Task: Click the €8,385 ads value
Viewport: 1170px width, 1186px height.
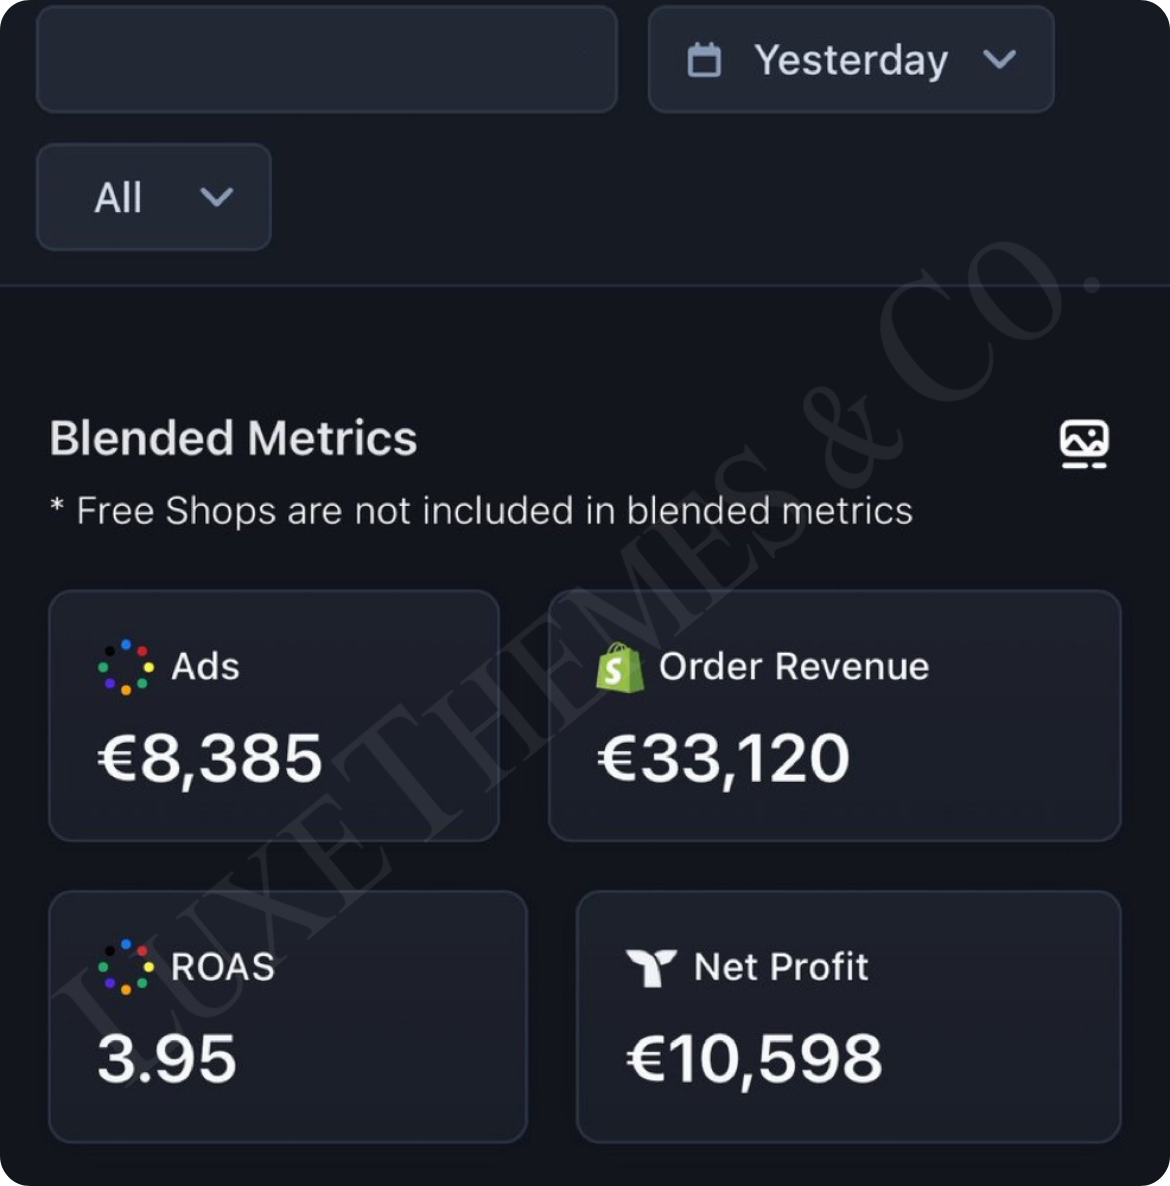Action: tap(210, 759)
